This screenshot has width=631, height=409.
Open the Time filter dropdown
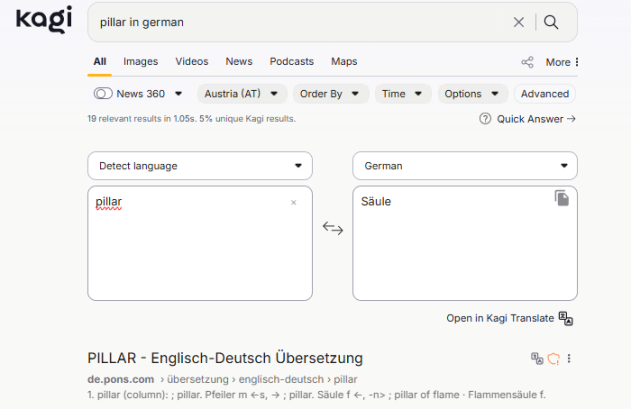pyautogui.click(x=403, y=94)
